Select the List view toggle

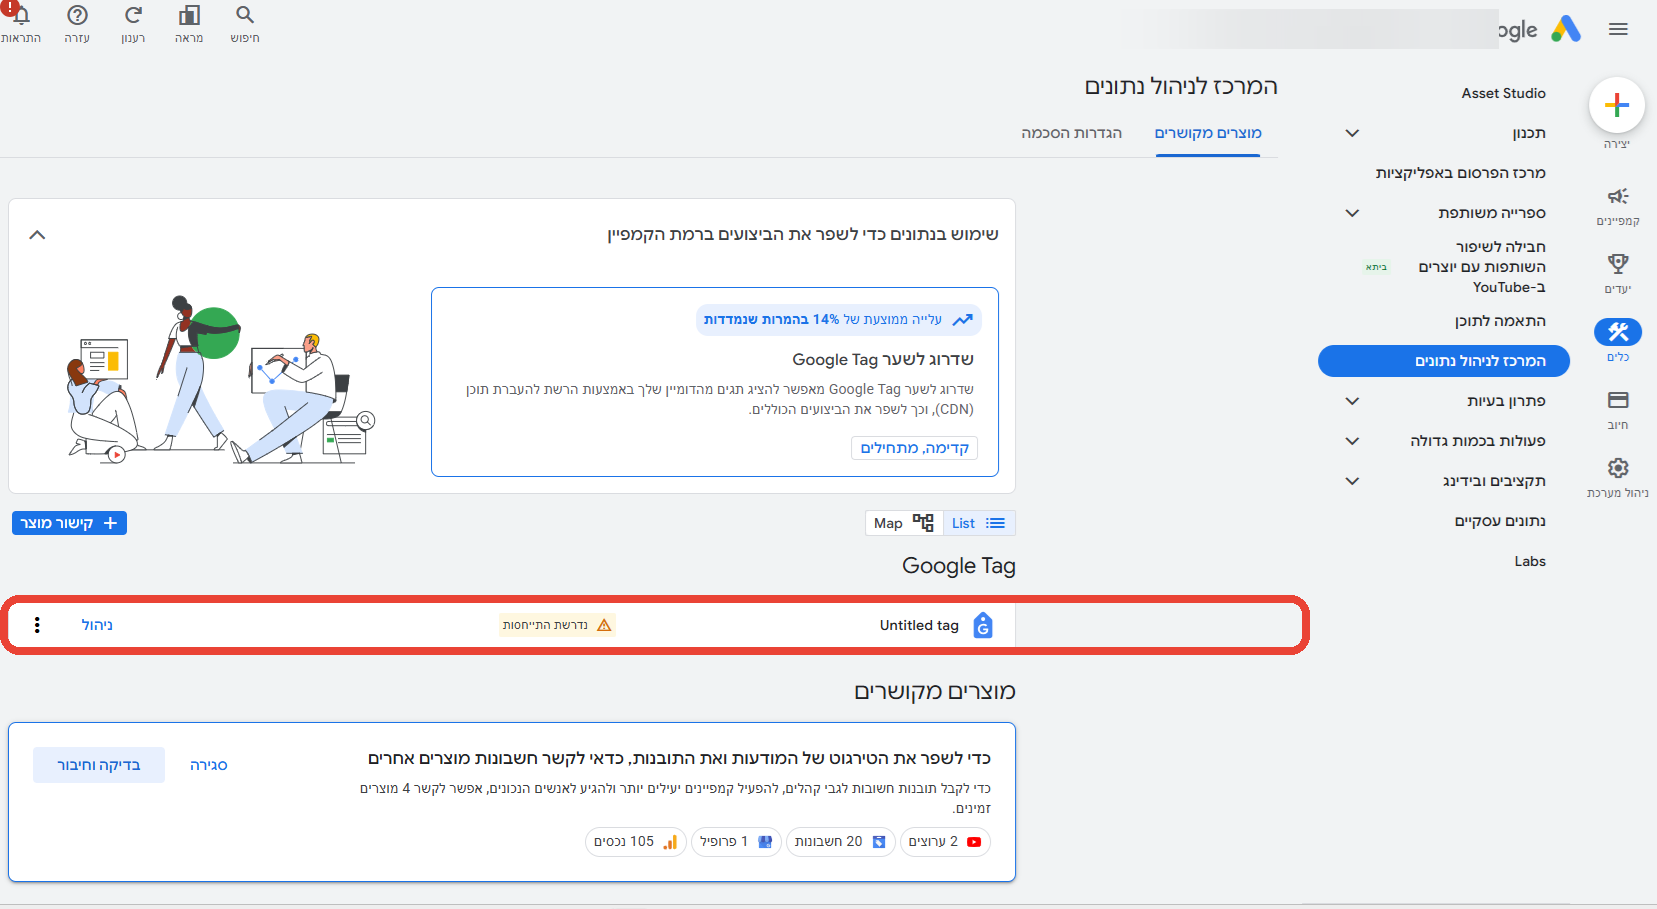click(x=979, y=523)
